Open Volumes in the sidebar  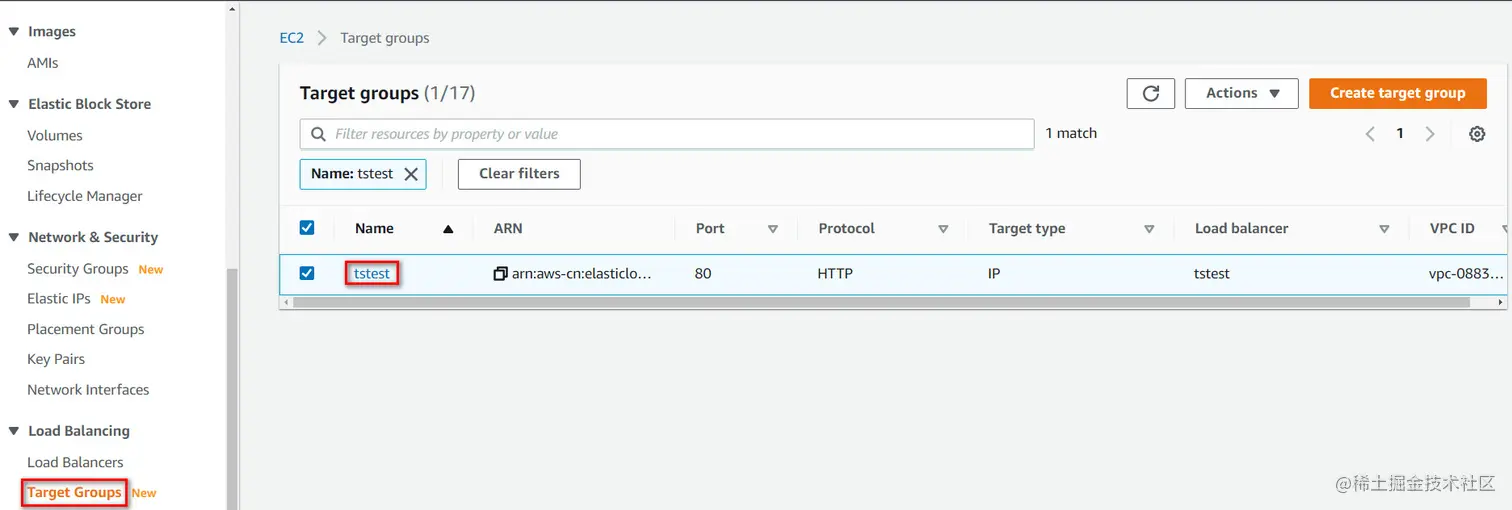pyautogui.click(x=55, y=136)
